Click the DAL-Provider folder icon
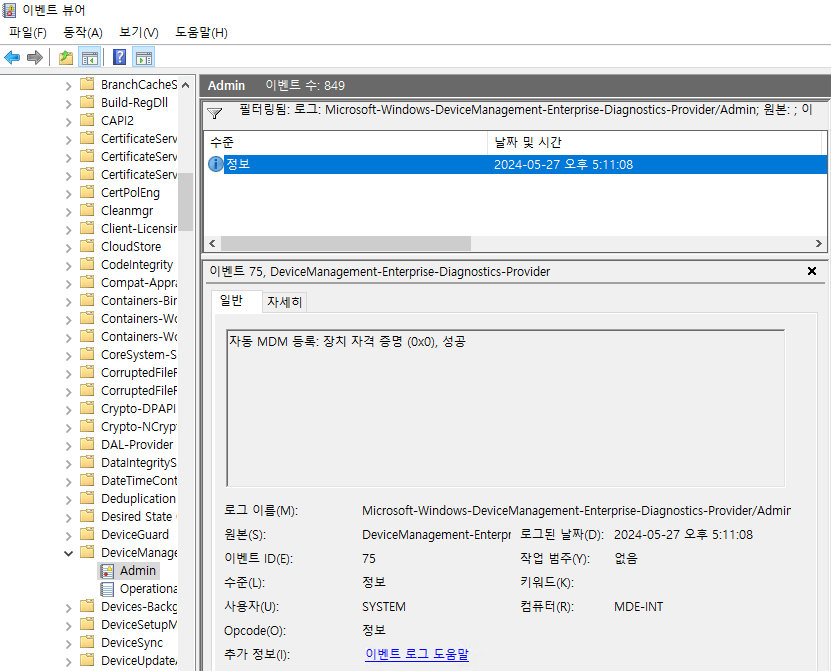The height and width of the screenshot is (671, 831). [x=87, y=445]
